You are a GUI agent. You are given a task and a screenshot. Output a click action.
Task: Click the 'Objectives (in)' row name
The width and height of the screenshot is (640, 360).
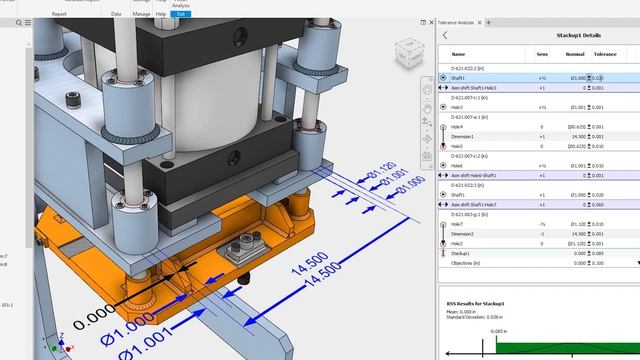pos(465,263)
